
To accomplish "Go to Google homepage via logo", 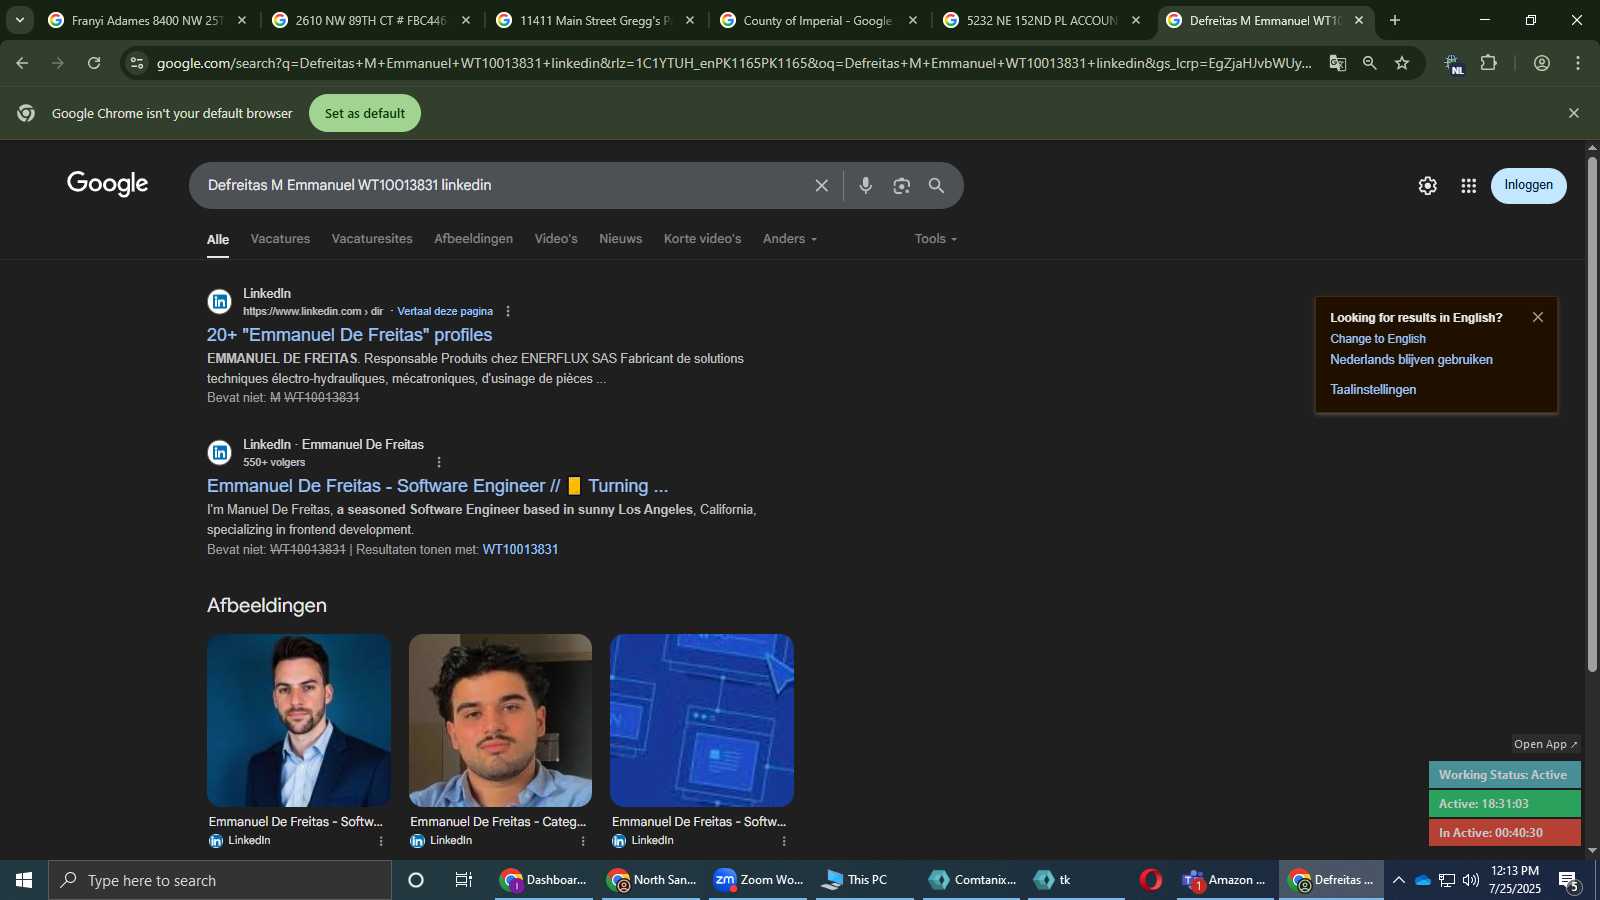I will click(x=108, y=184).
